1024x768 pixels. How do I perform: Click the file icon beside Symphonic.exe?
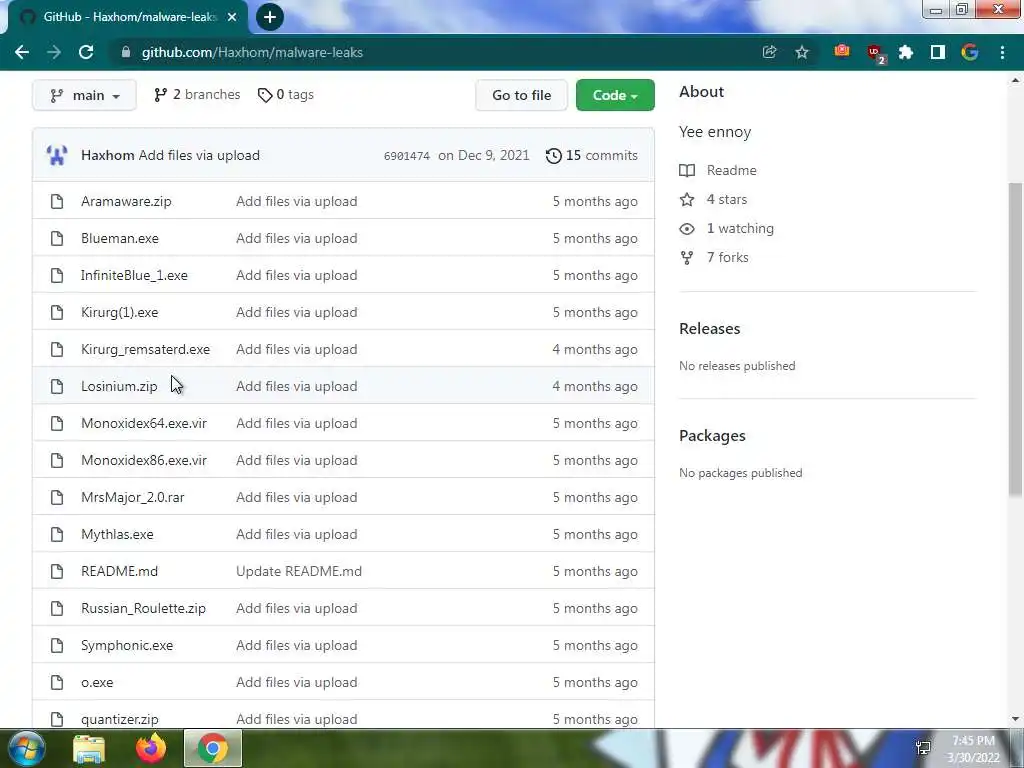coord(57,645)
